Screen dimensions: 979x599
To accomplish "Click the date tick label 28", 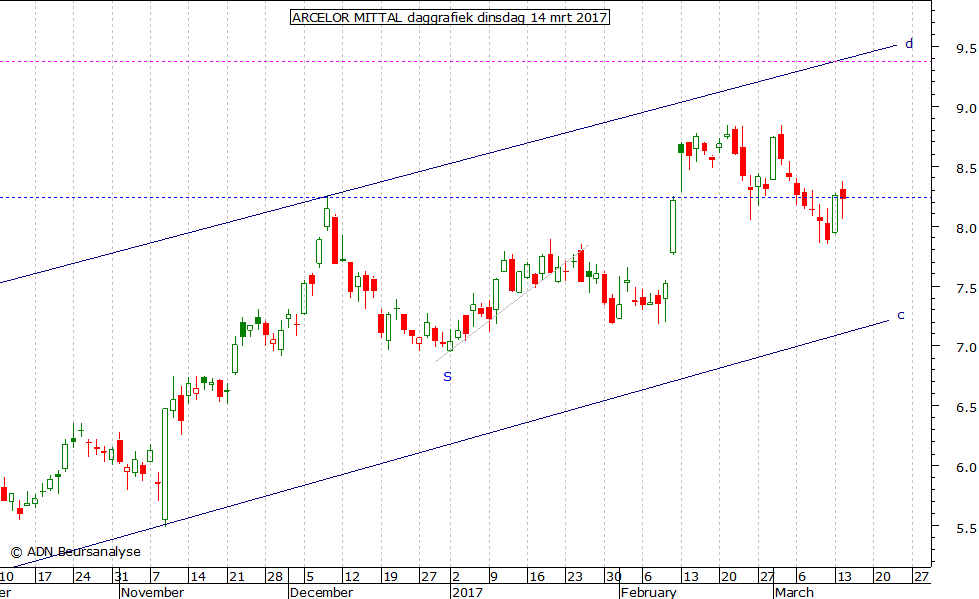I will pos(275,577).
